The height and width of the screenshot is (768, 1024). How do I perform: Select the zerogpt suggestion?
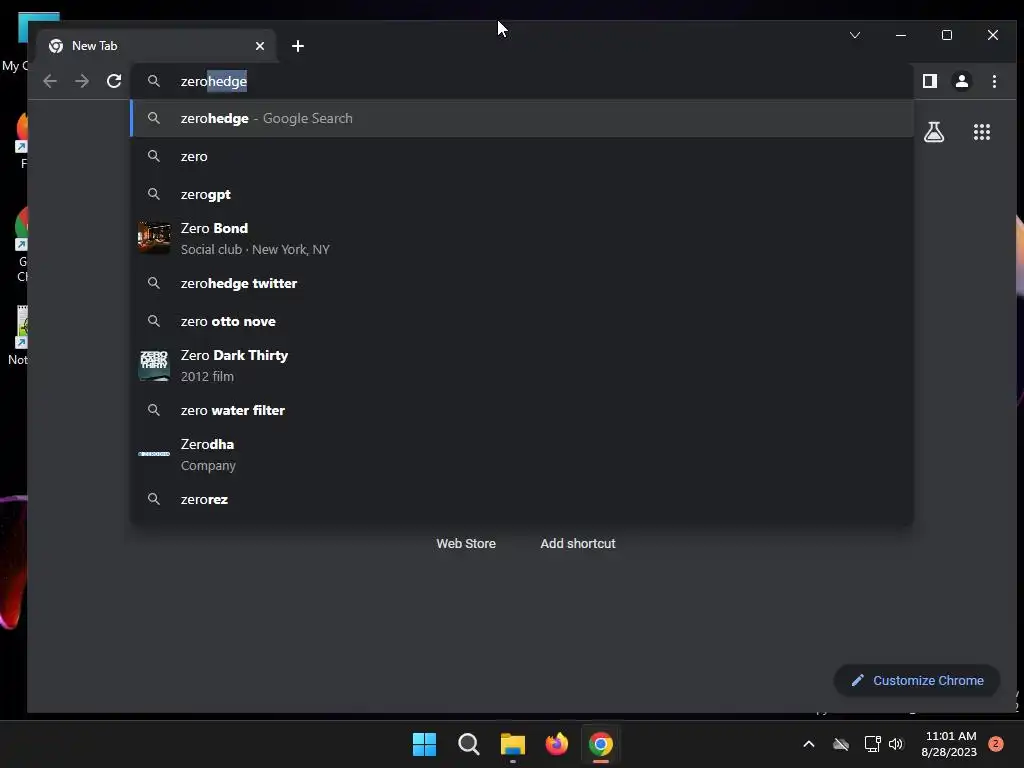[522, 194]
